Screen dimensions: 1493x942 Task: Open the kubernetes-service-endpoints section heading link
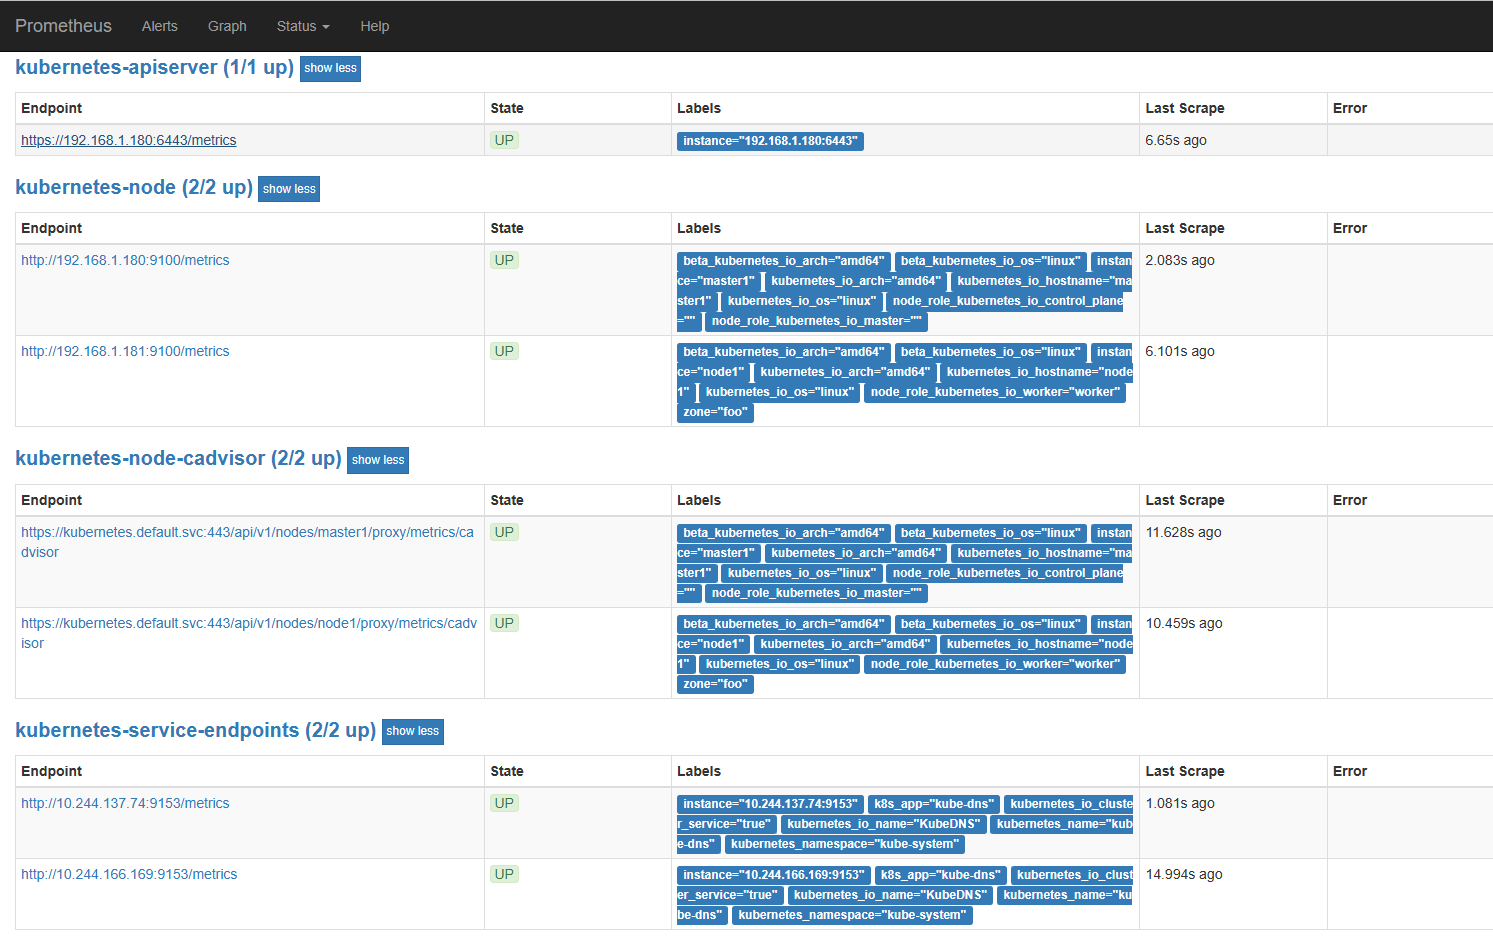[196, 730]
